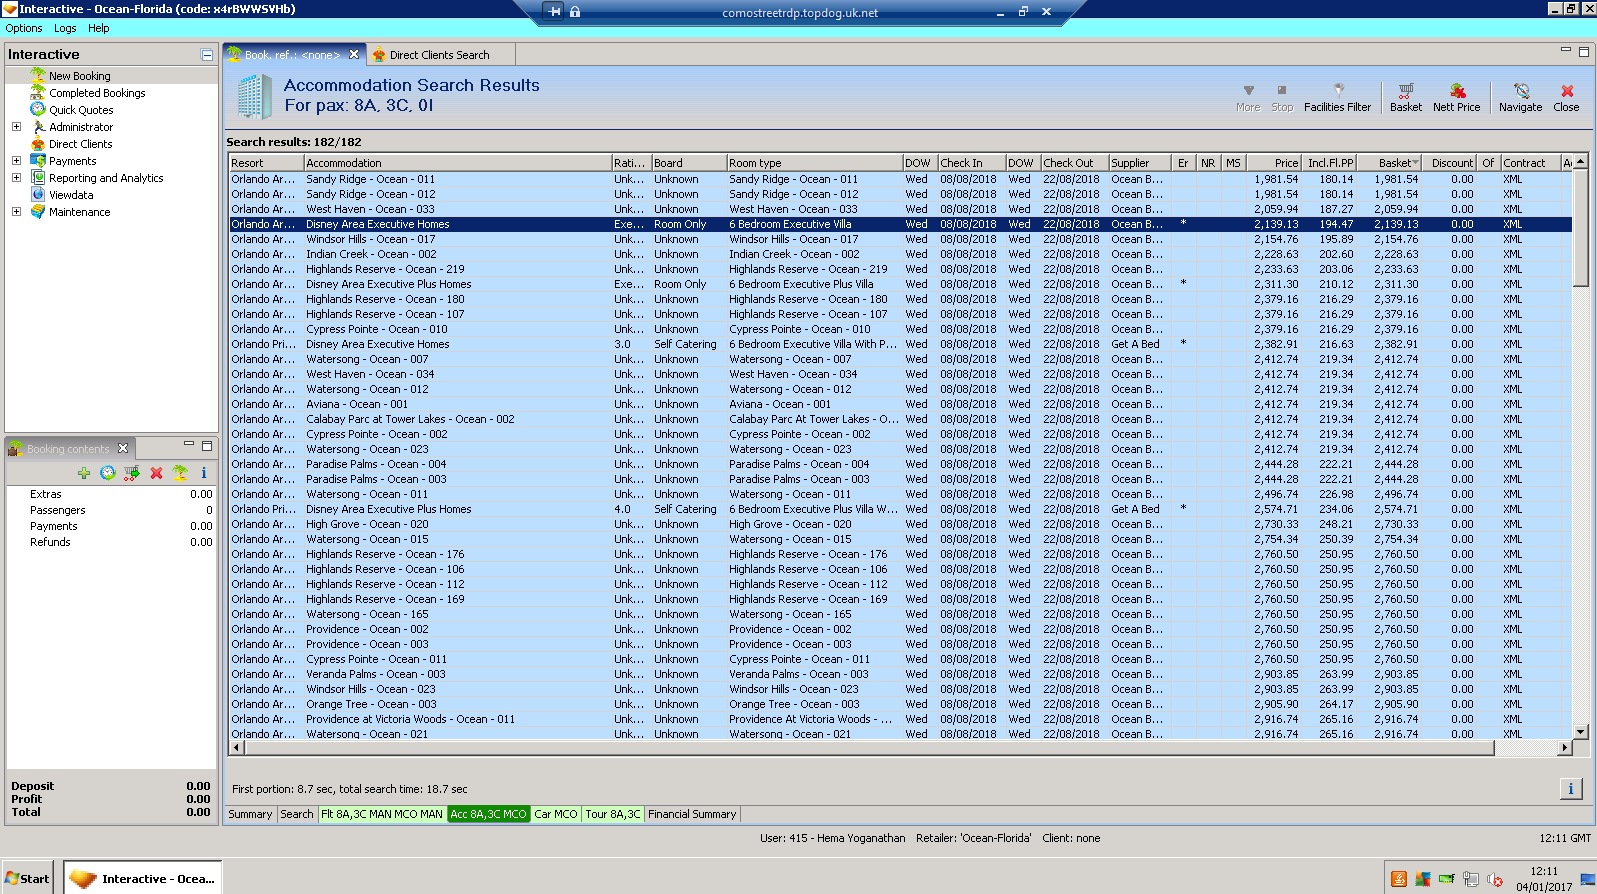Close the Book. ref. tab
The height and width of the screenshot is (894, 1597).
[354, 54]
